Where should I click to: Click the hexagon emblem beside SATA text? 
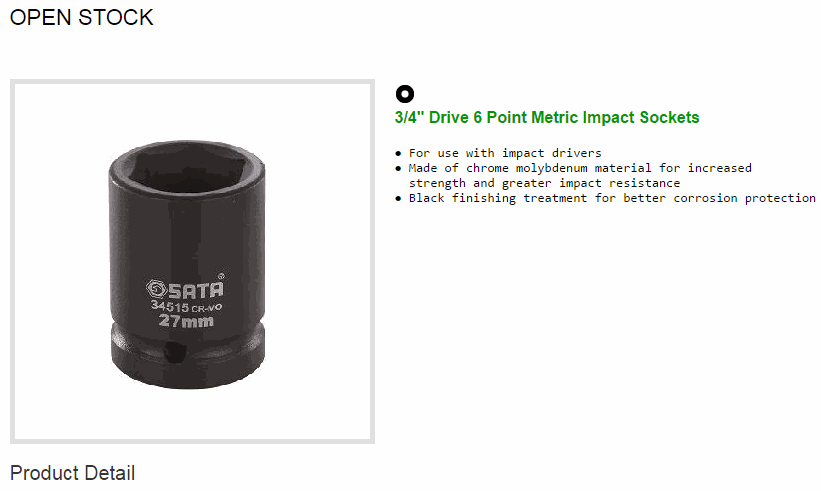point(156,288)
